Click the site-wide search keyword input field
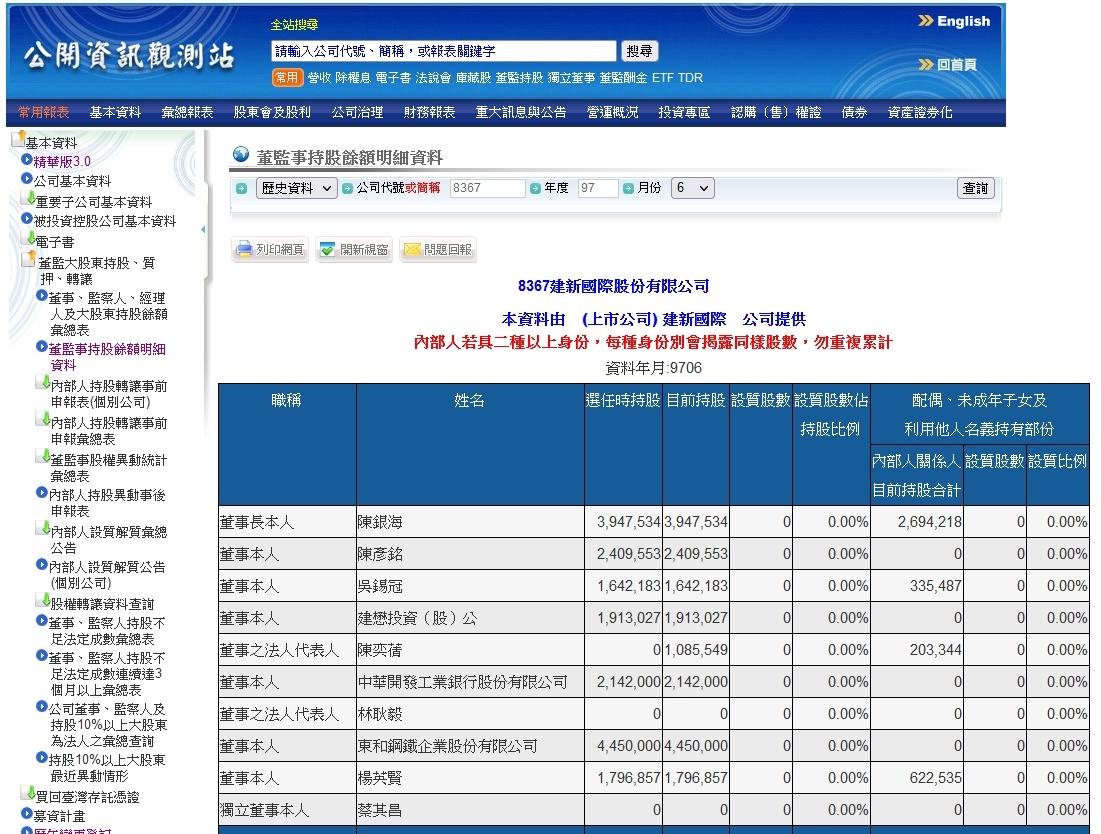Image resolution: width=1101 pixels, height=834 pixels. click(444, 51)
